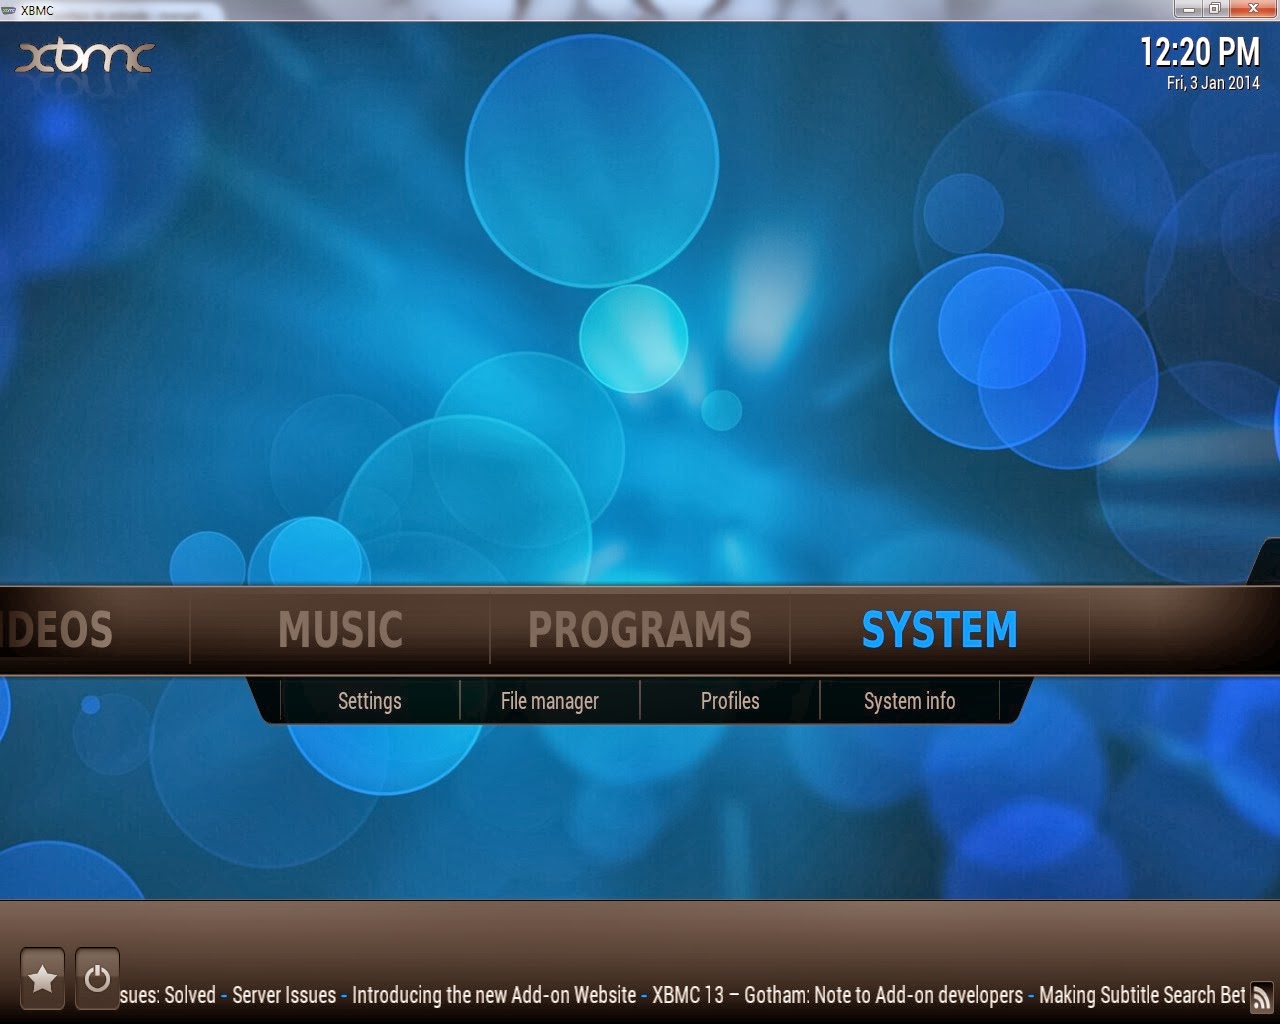The image size is (1280, 1024).
Task: Click the power shutdown icon
Action: [97, 976]
